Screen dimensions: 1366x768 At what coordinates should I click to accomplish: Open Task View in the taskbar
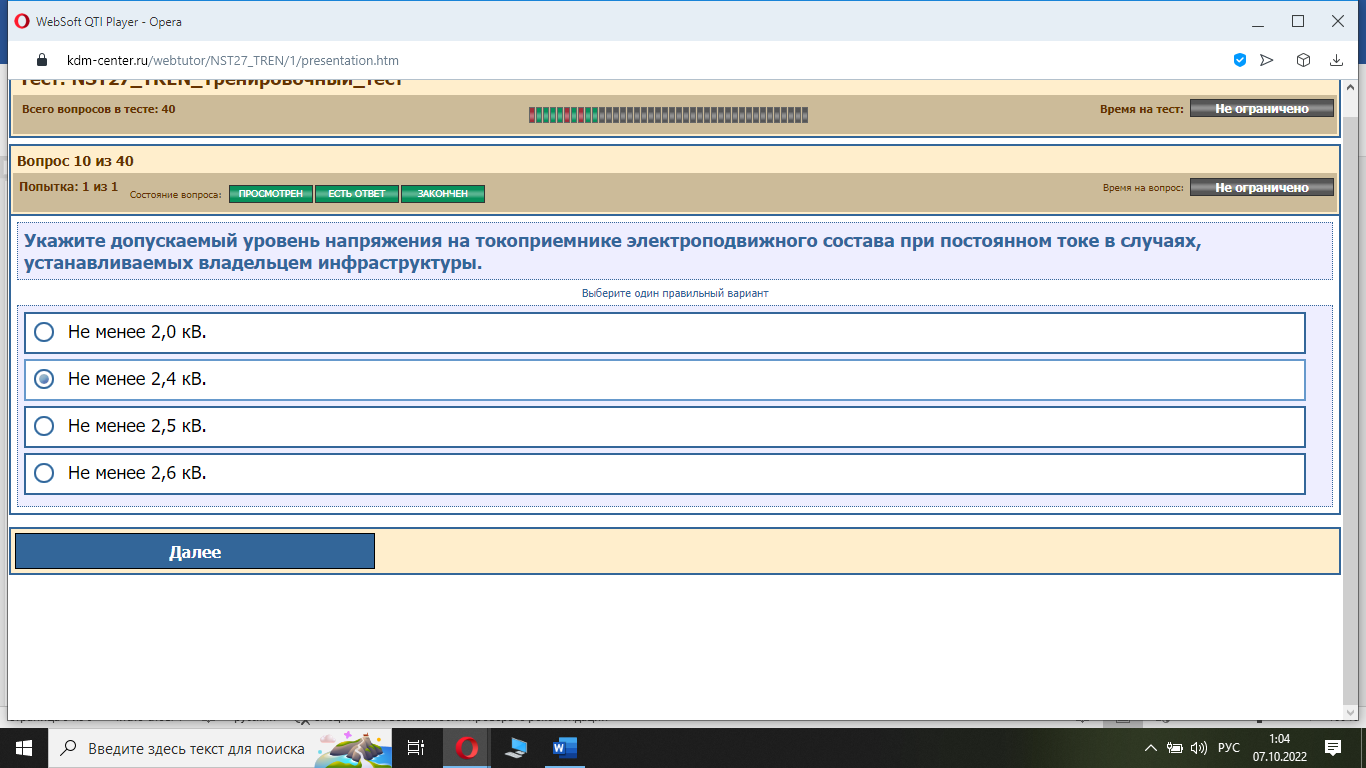[x=417, y=748]
